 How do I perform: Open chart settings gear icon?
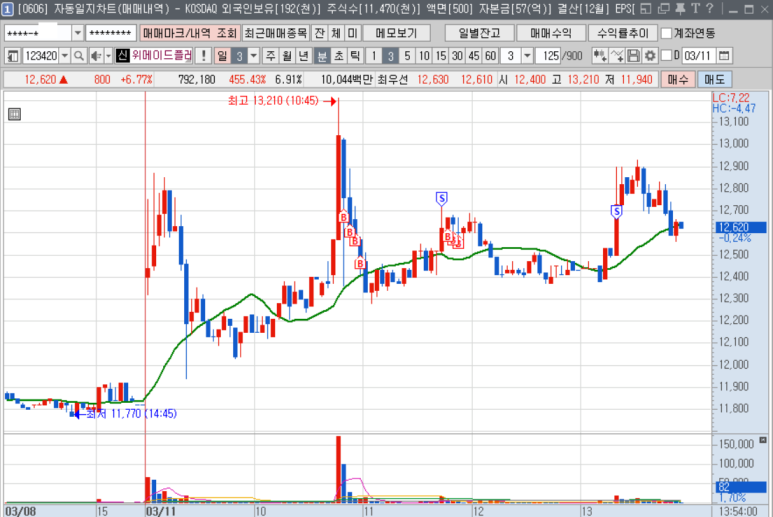click(650, 56)
